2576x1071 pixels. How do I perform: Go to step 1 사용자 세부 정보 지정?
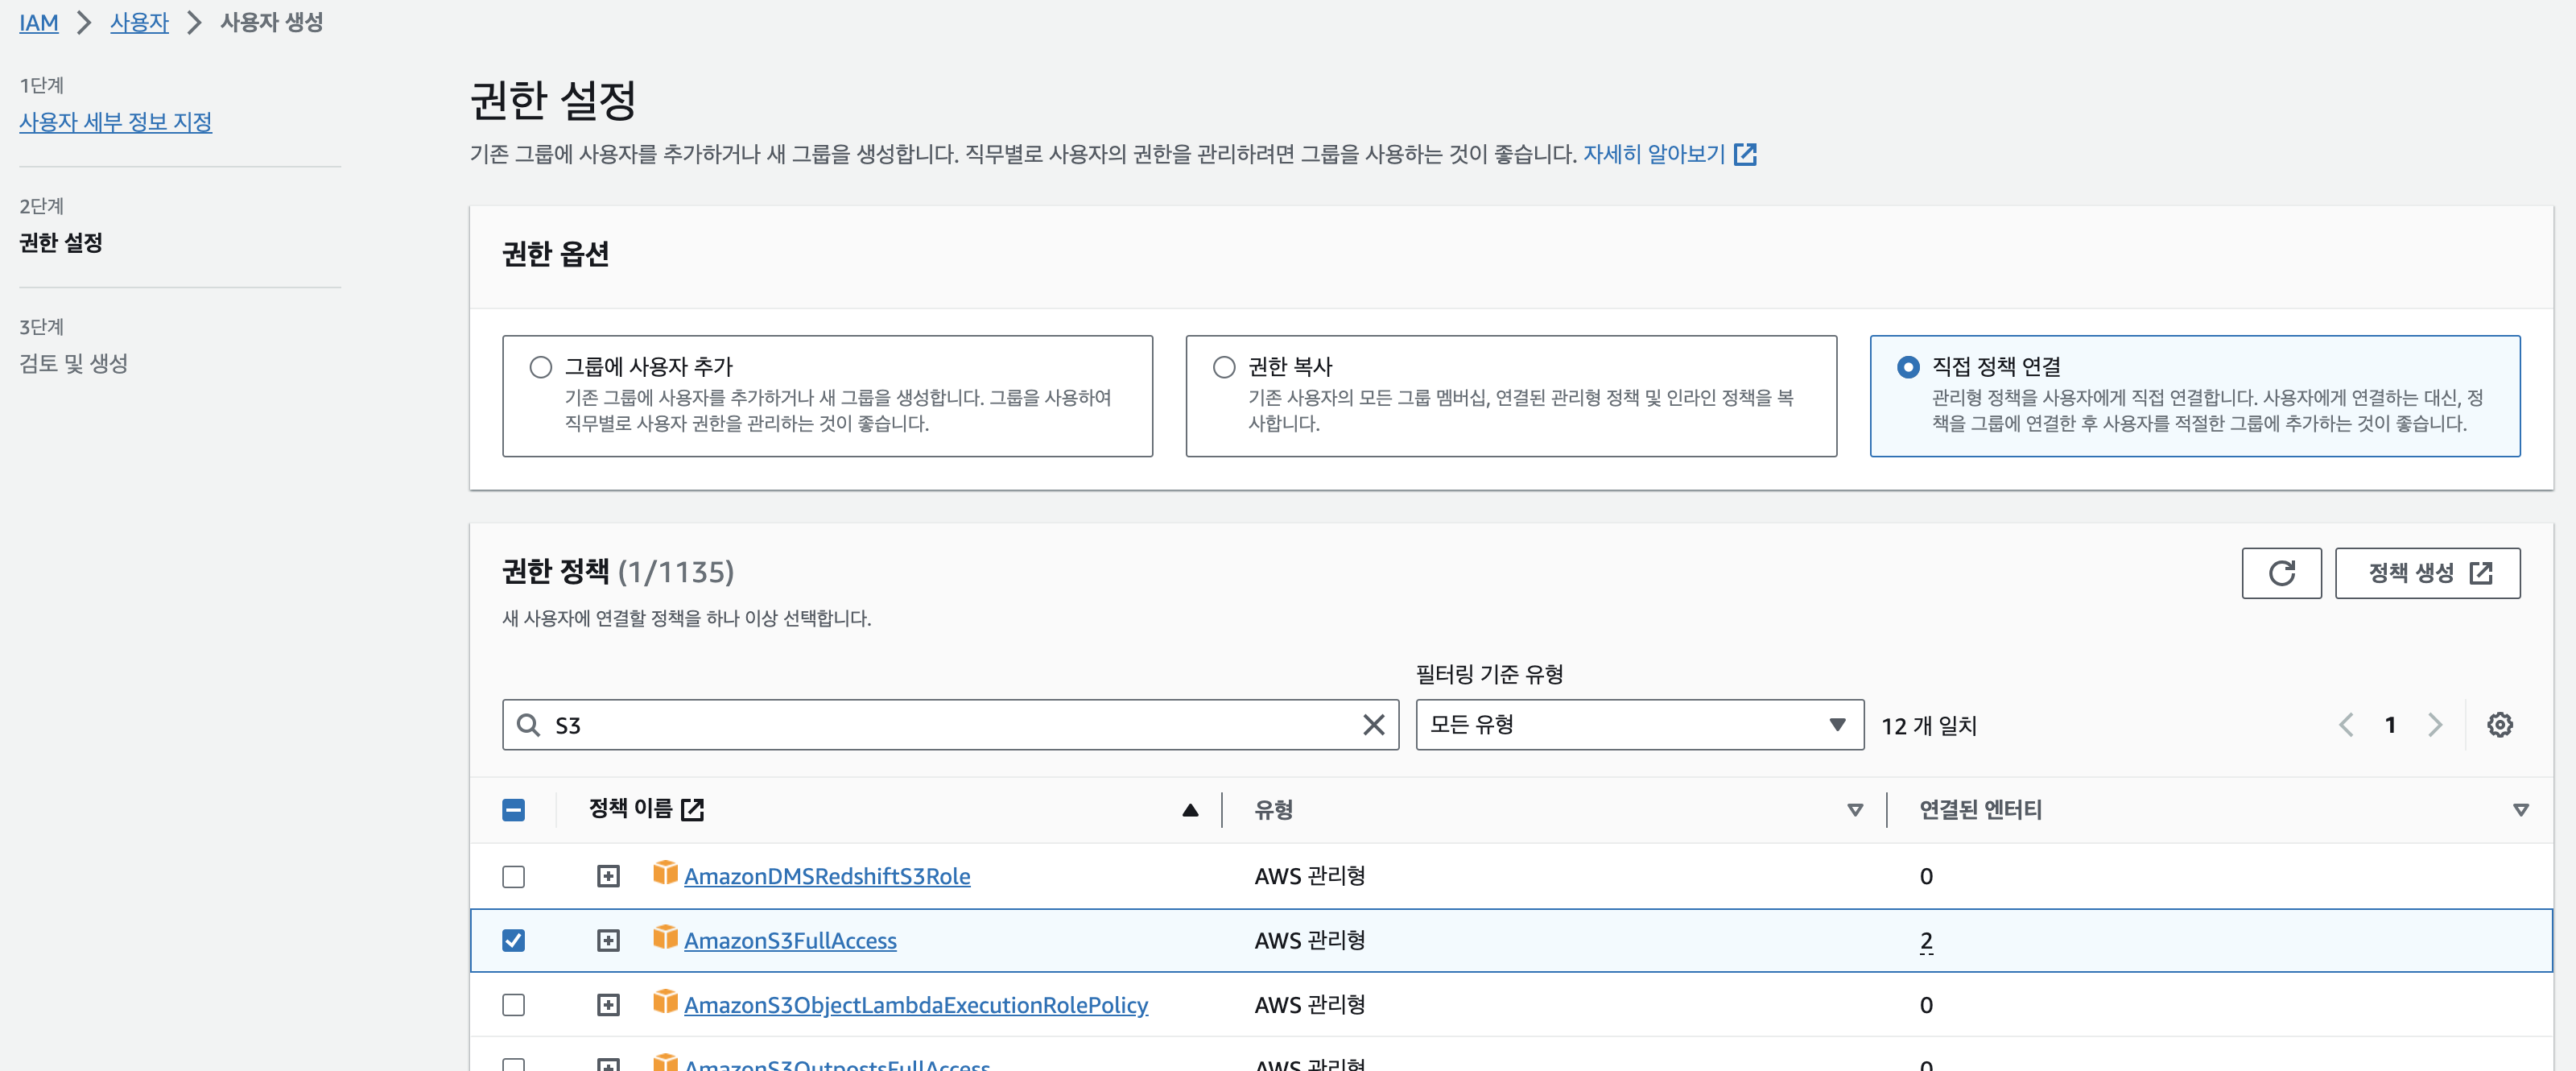(x=115, y=122)
